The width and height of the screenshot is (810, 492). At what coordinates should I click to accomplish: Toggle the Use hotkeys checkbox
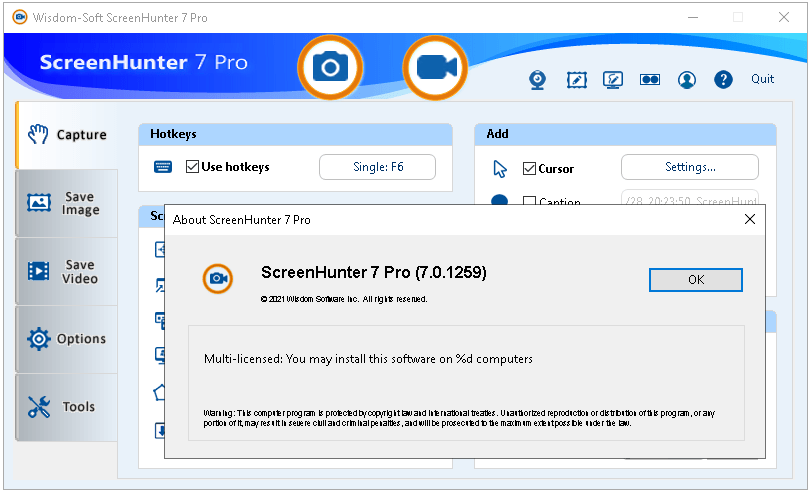(x=192, y=167)
